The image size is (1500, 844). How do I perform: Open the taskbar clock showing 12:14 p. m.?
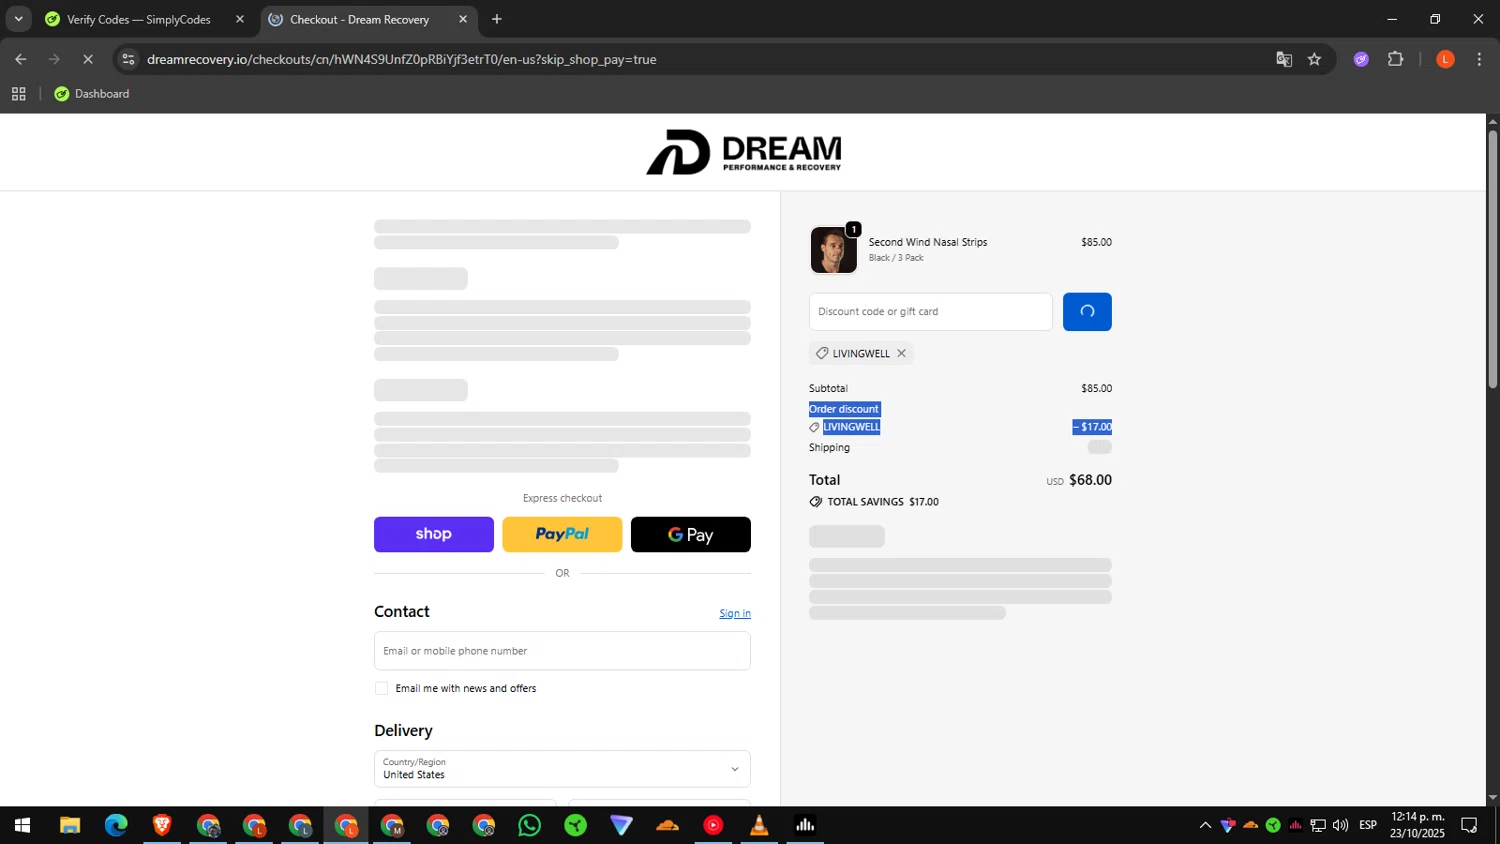tap(1417, 825)
